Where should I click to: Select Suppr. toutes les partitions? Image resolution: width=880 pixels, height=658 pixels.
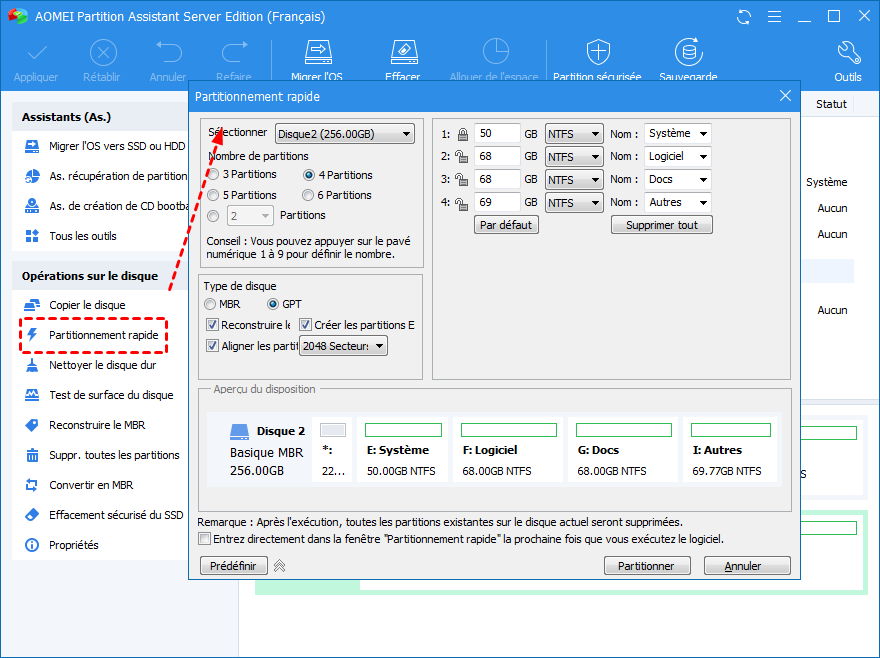click(x=102, y=455)
